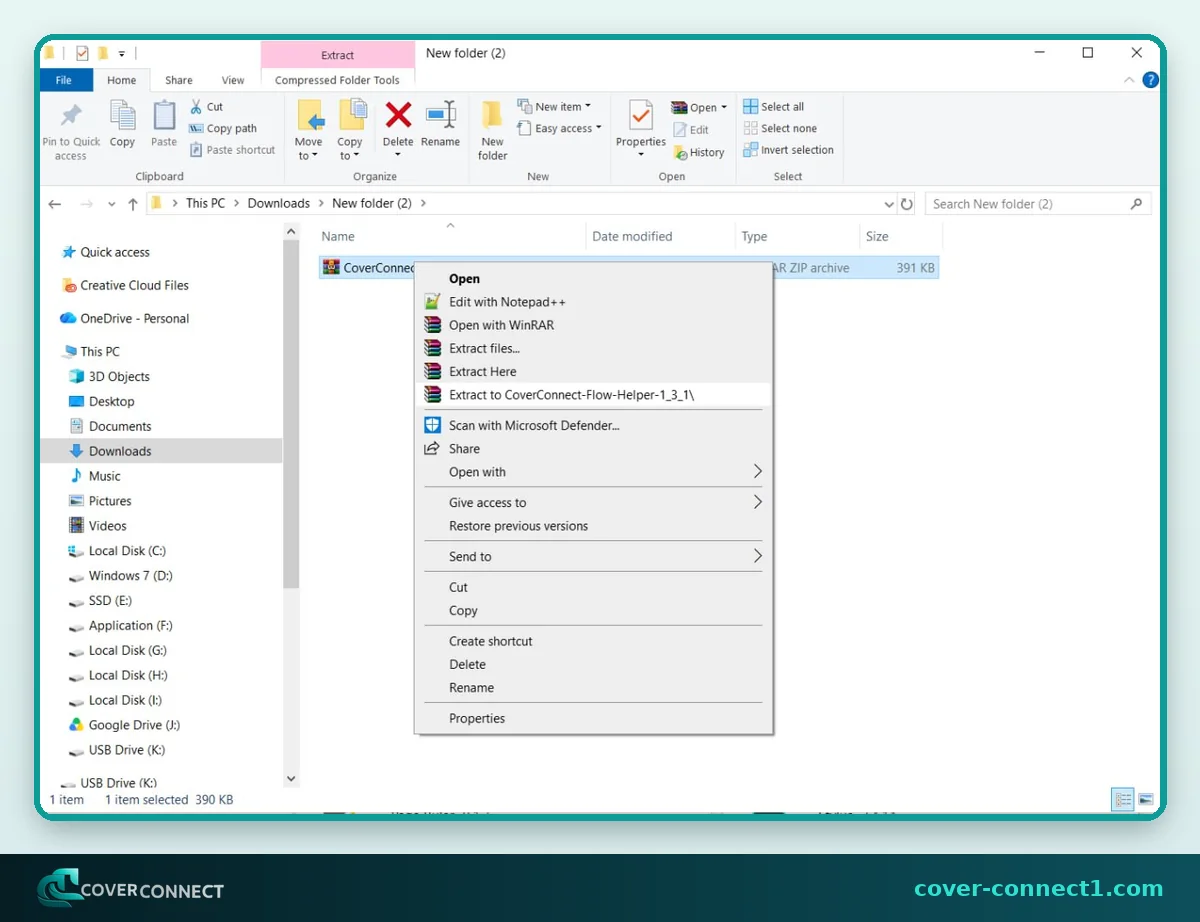Open the File ribbon tab
The image size is (1200, 922).
pyautogui.click(x=64, y=80)
